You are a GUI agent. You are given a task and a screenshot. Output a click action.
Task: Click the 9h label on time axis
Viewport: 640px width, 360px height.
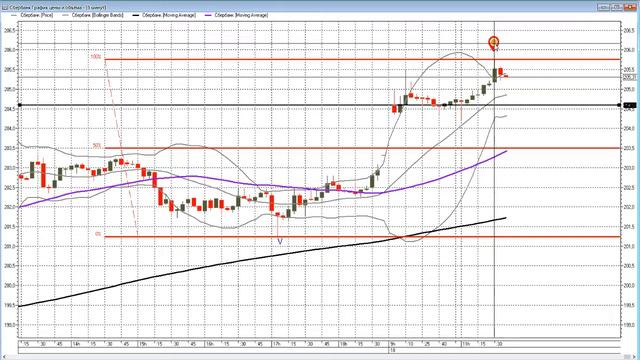[392, 344]
